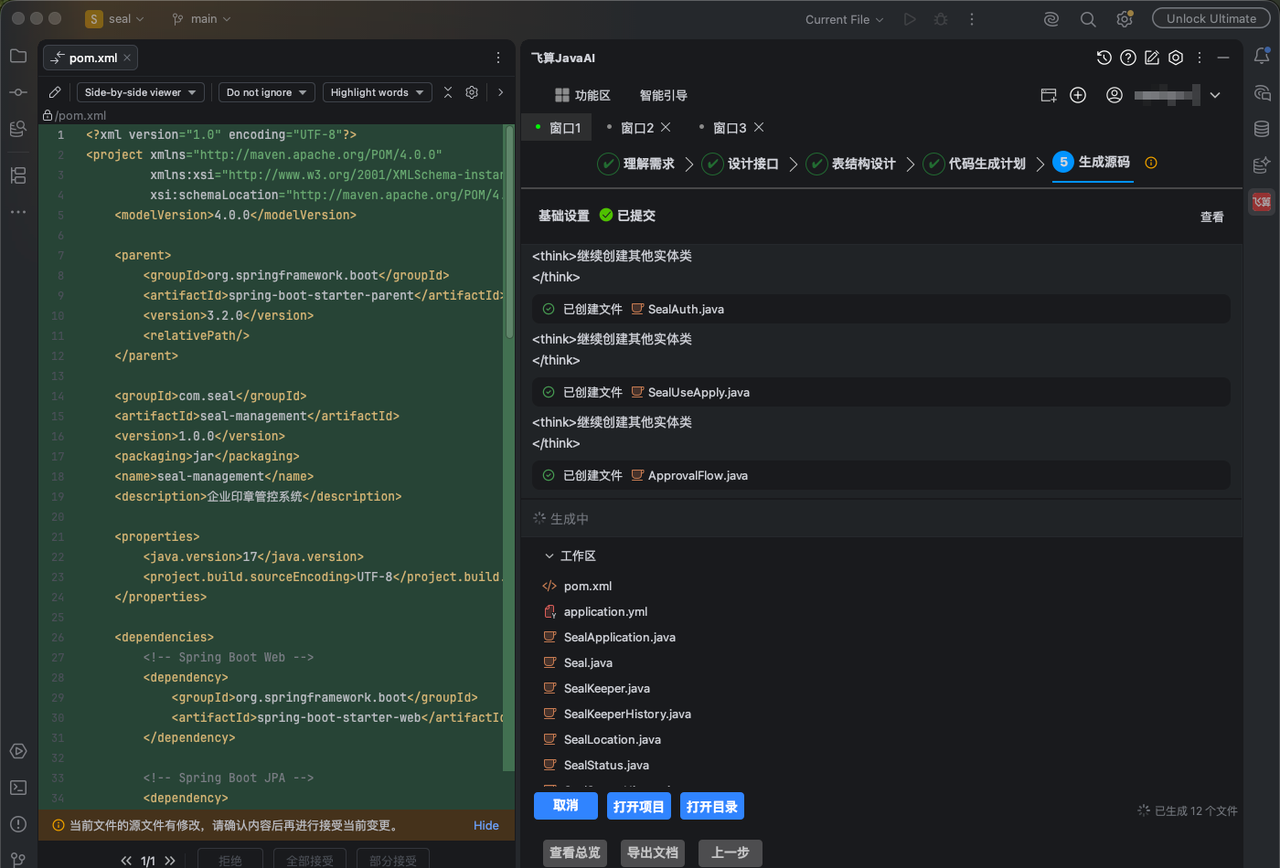
Task: Open history in 飞算JavaAI panel
Action: tap(1104, 58)
